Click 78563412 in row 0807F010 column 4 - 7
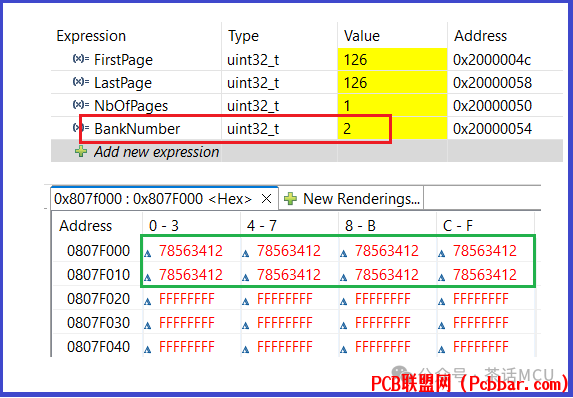The height and width of the screenshot is (398, 573). 289,275
